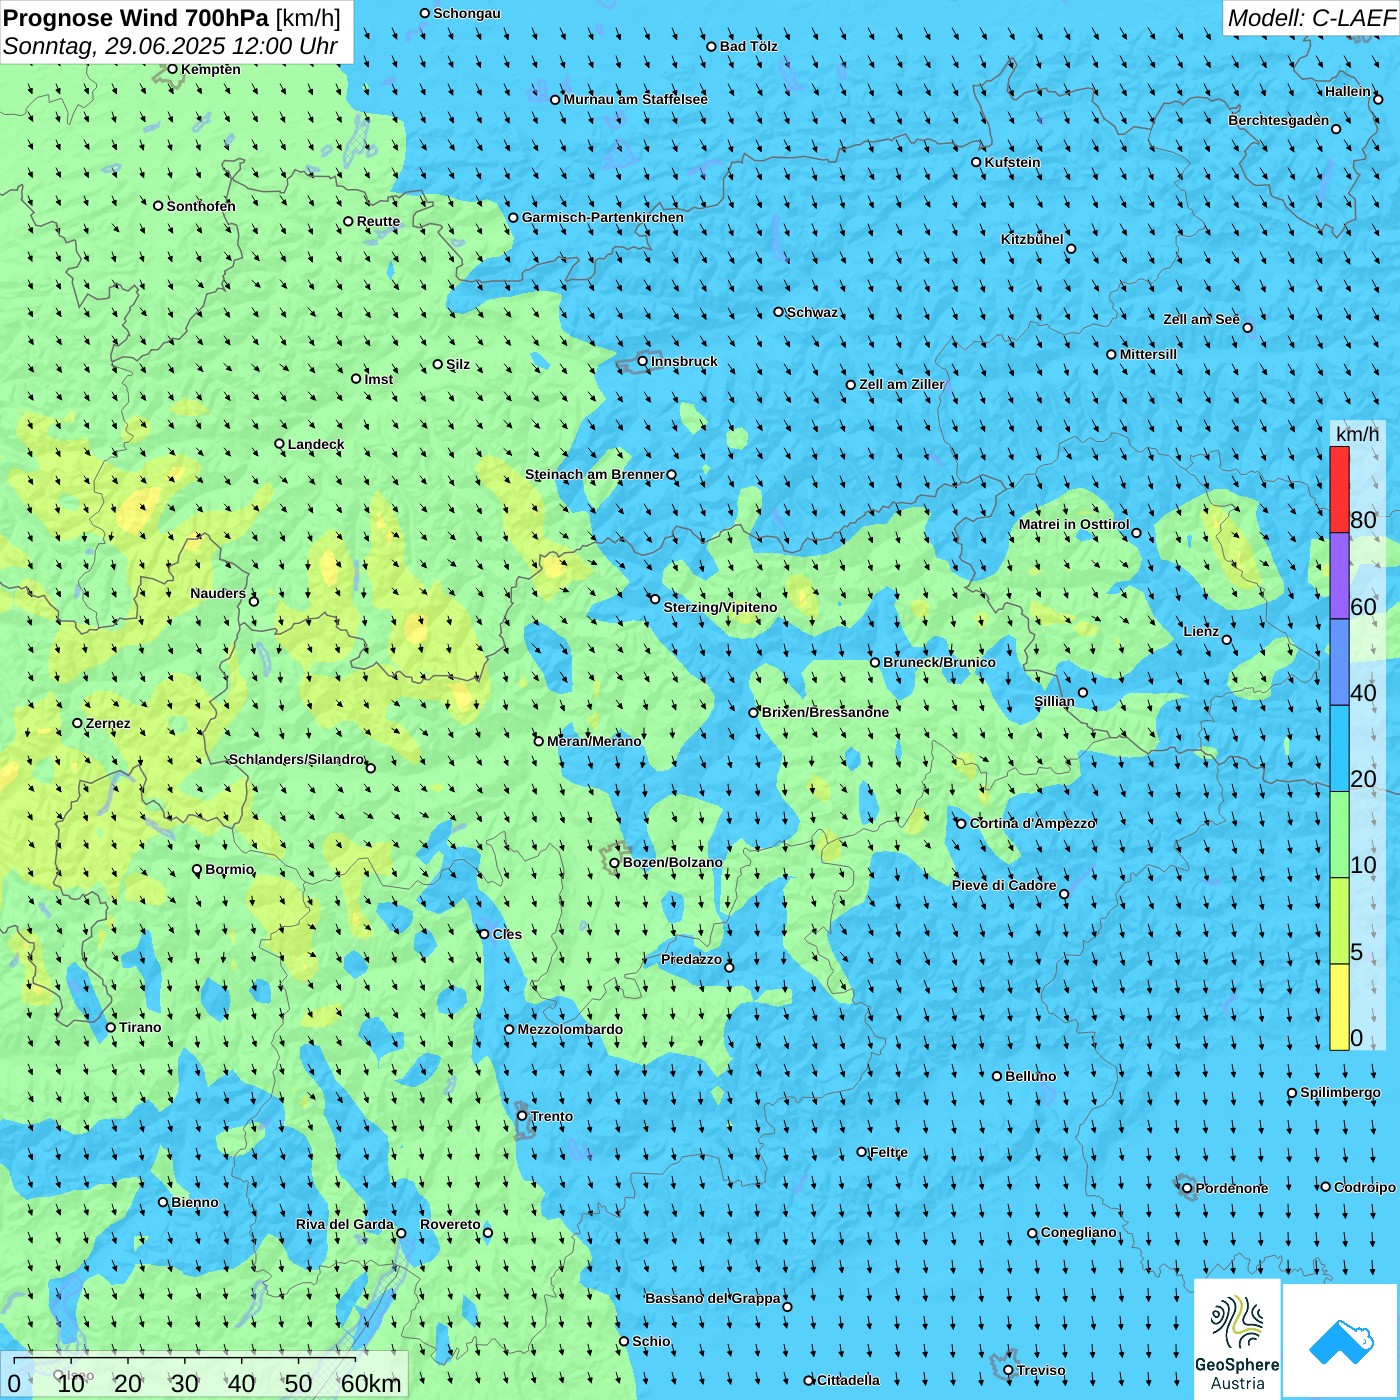Click the Belluno location dot

[997, 1076]
